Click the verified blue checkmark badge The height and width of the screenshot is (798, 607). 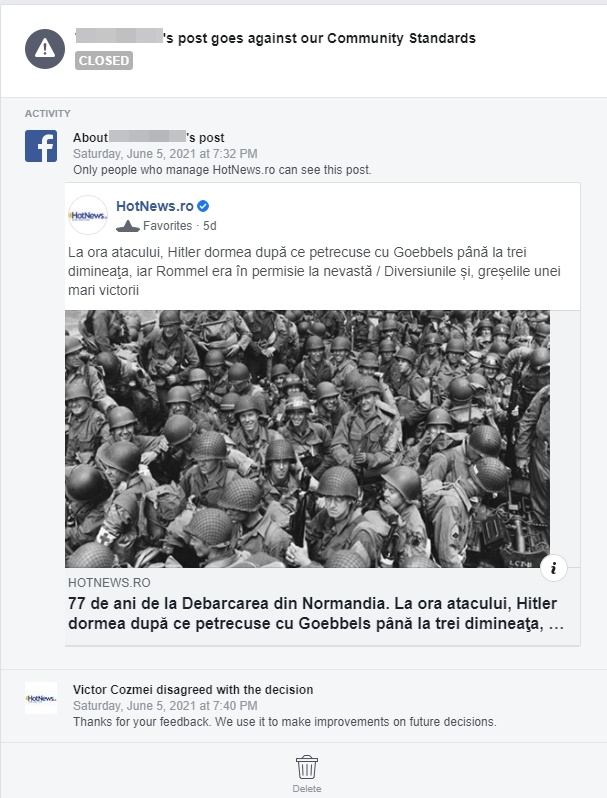pos(203,206)
